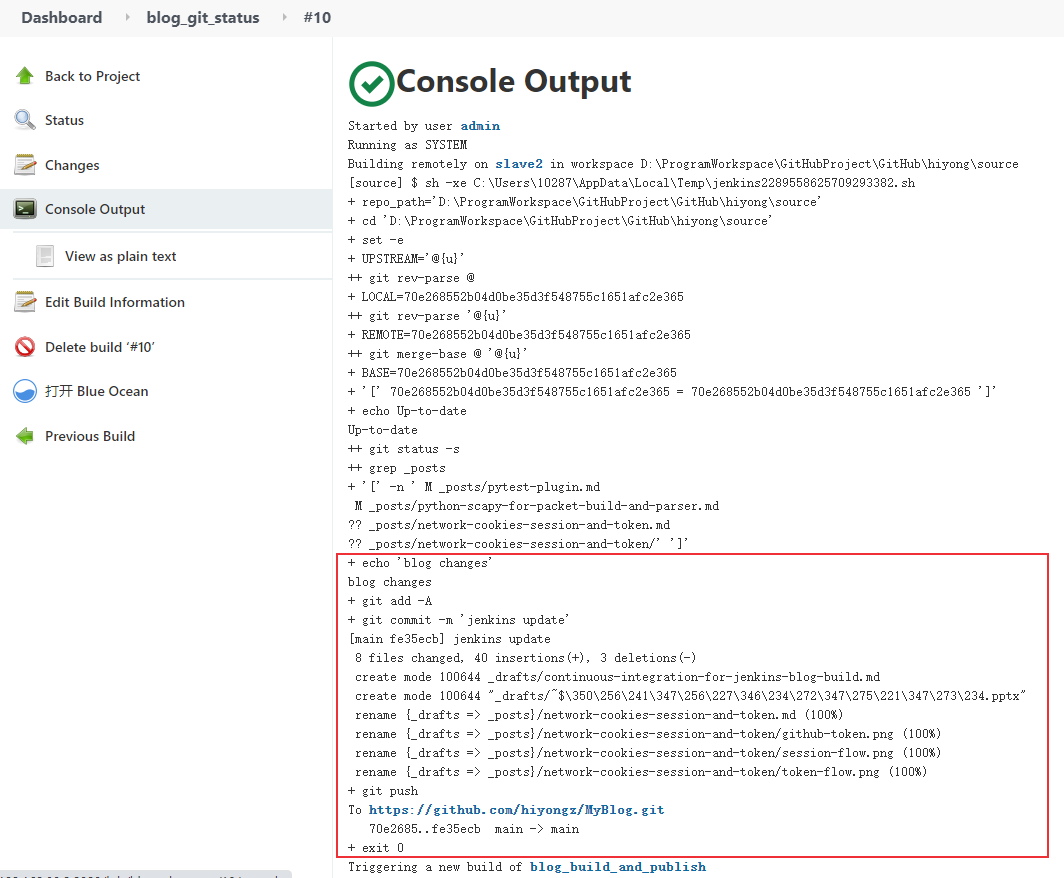Image resolution: width=1064 pixels, height=878 pixels.
Task: Click the '8 files changed' summary line
Action: click(525, 657)
